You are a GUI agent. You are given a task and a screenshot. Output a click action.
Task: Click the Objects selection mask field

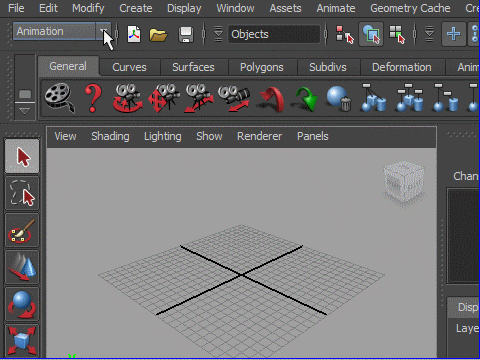tap(274, 34)
